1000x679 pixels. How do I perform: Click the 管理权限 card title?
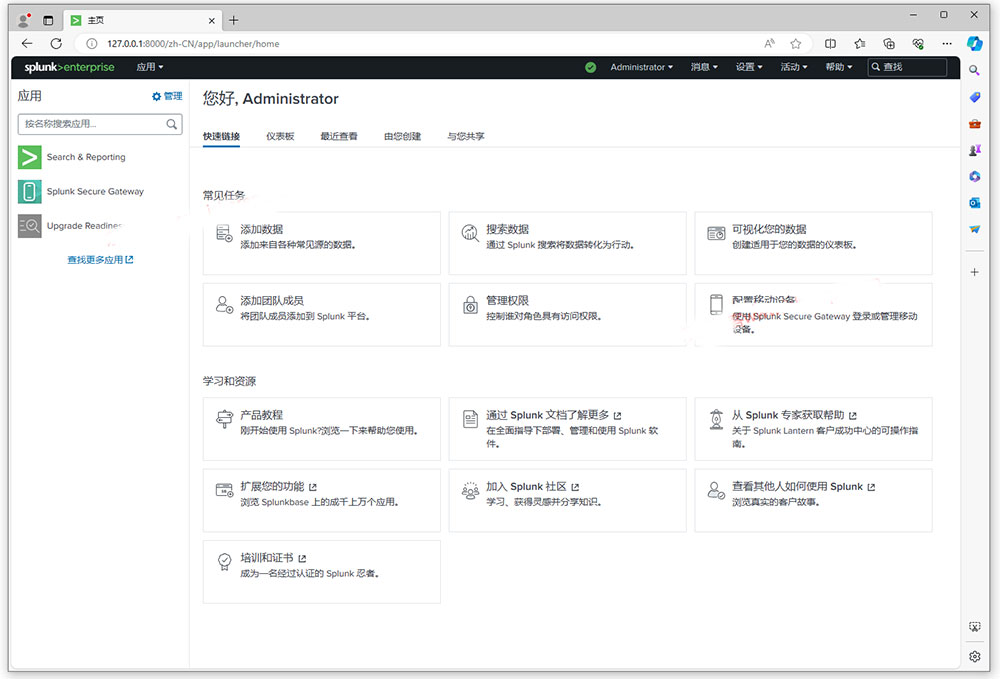coord(507,301)
